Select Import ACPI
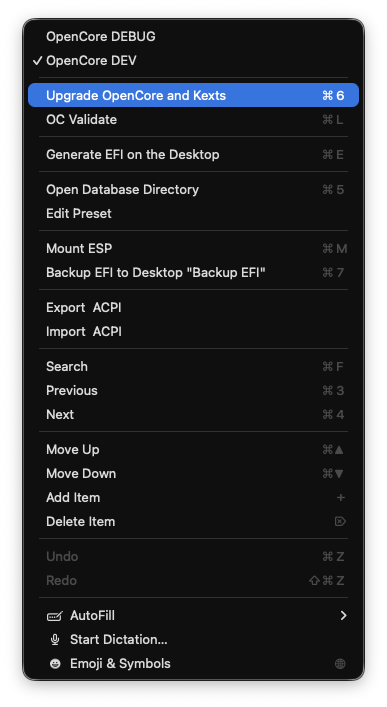 [194, 331]
